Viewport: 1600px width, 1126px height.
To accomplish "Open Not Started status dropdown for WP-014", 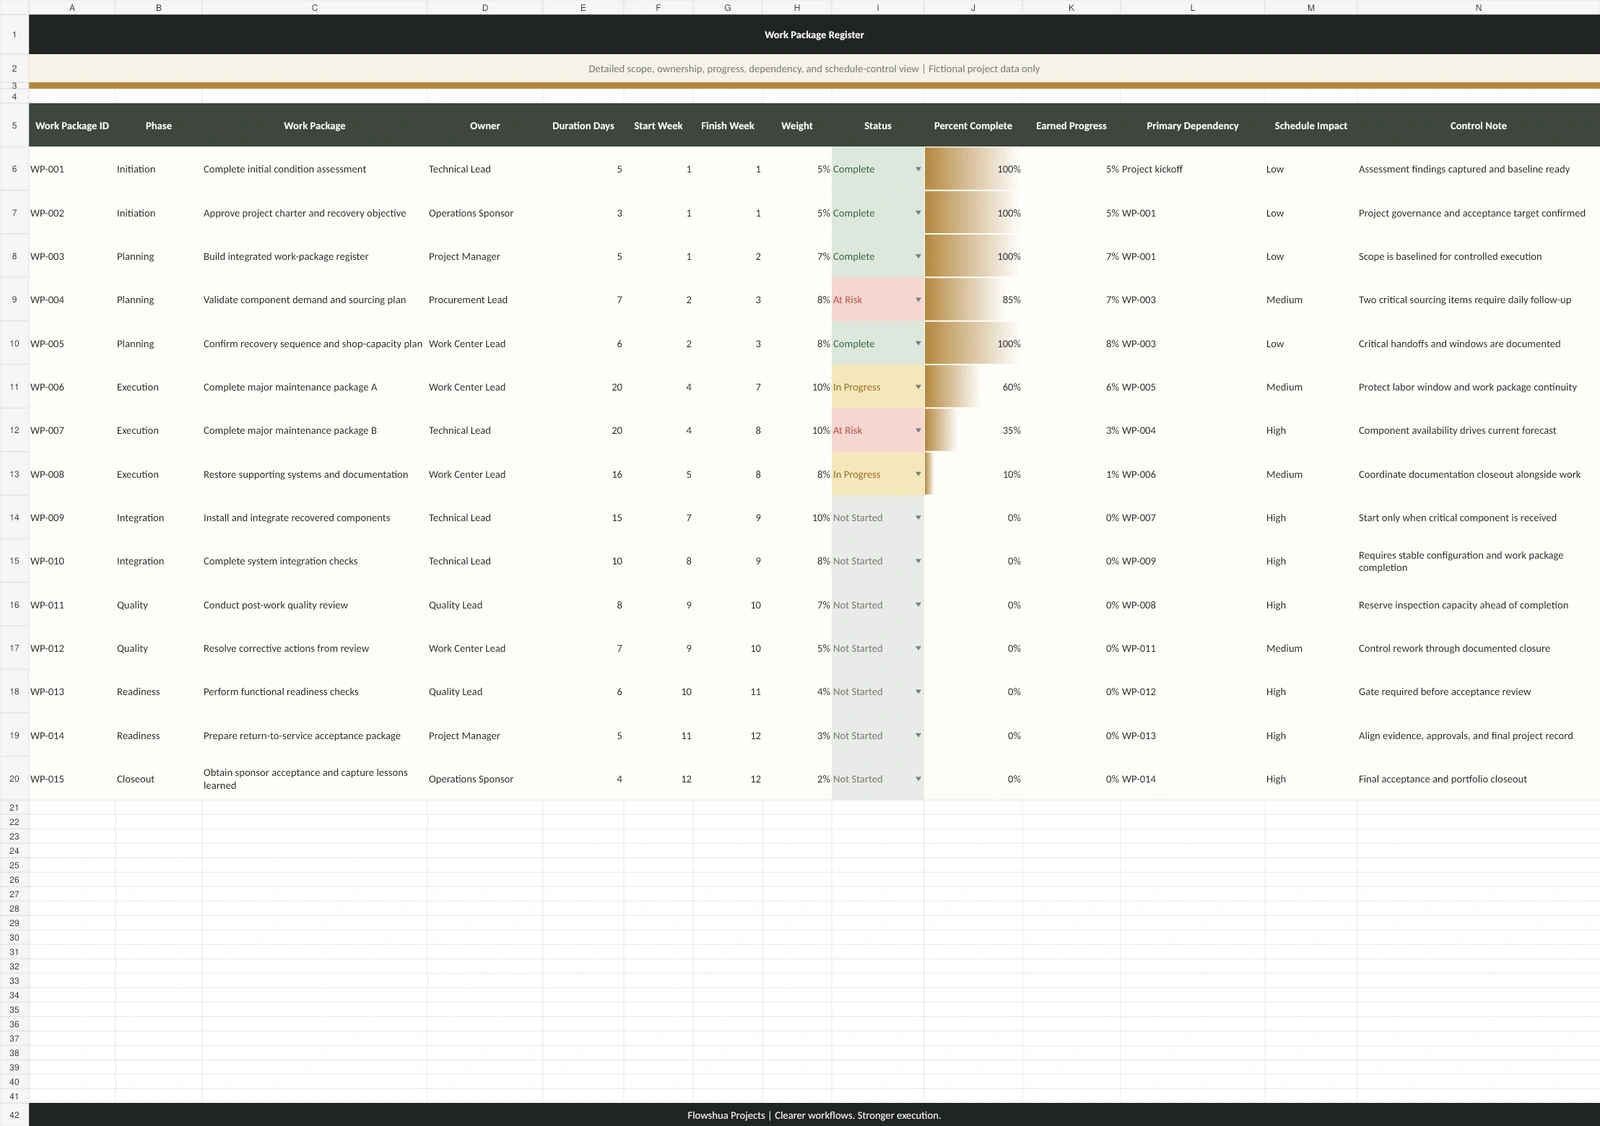I will coord(918,736).
